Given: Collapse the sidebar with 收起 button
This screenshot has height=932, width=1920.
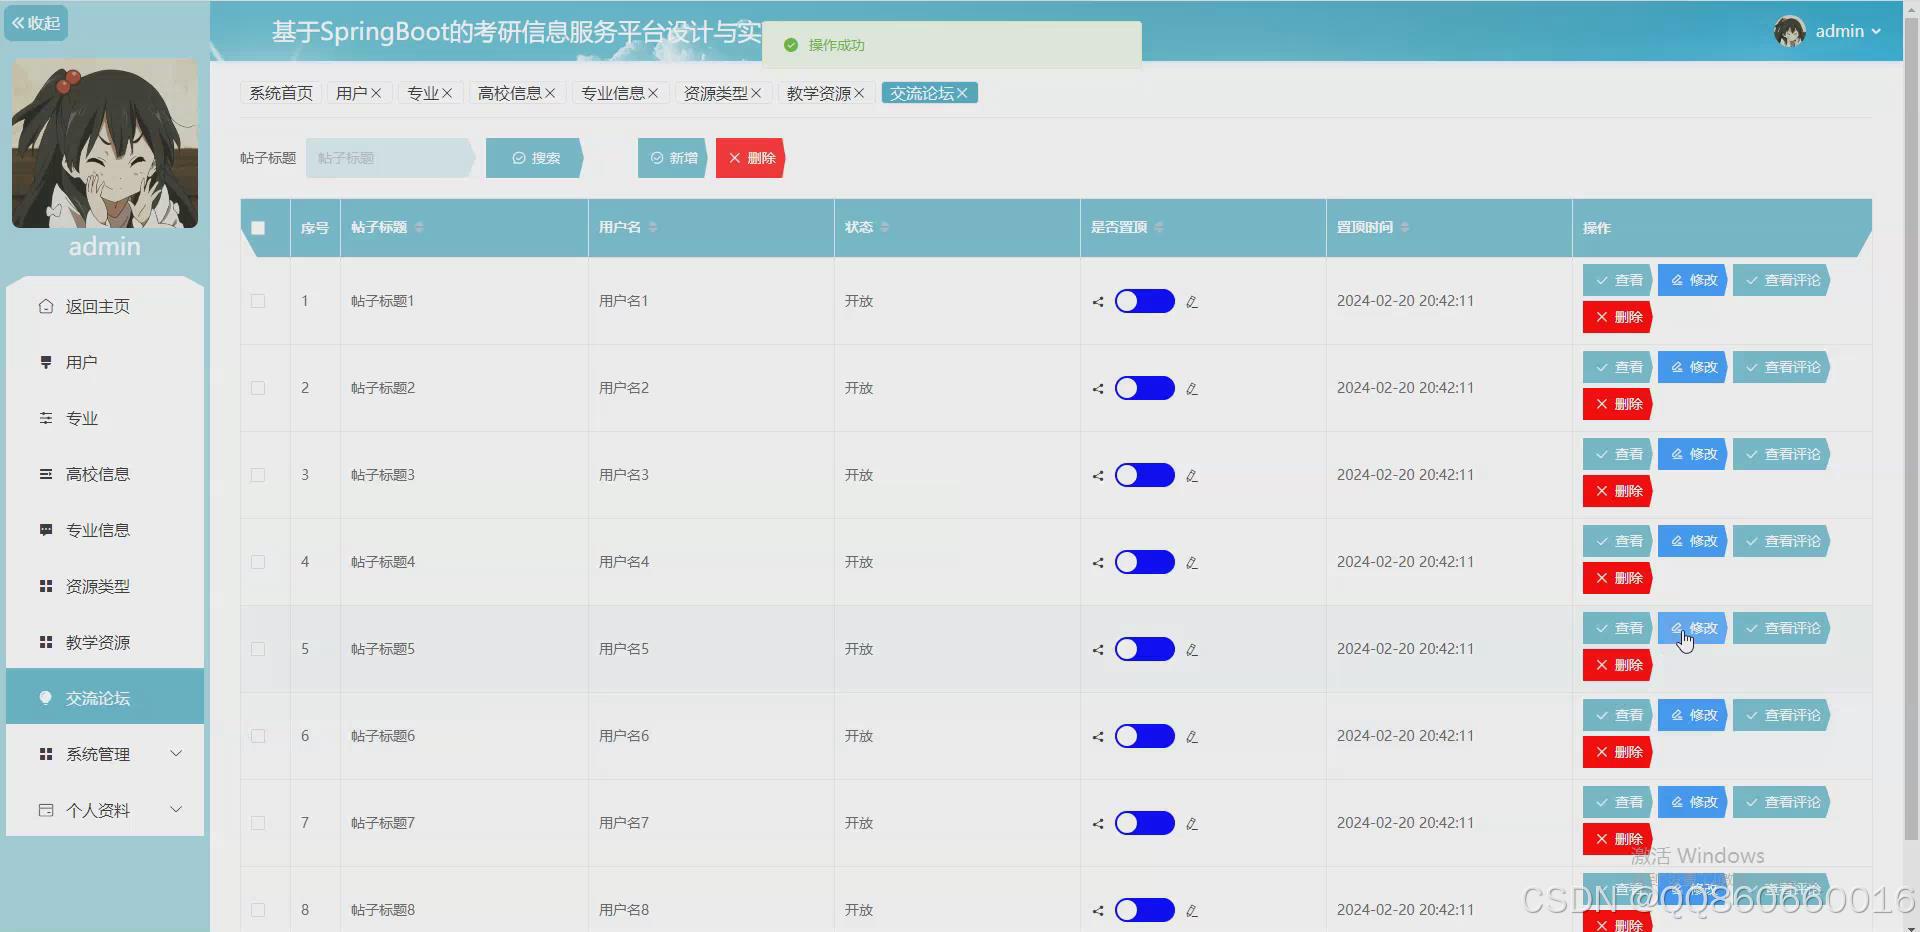Looking at the screenshot, I should 36,23.
